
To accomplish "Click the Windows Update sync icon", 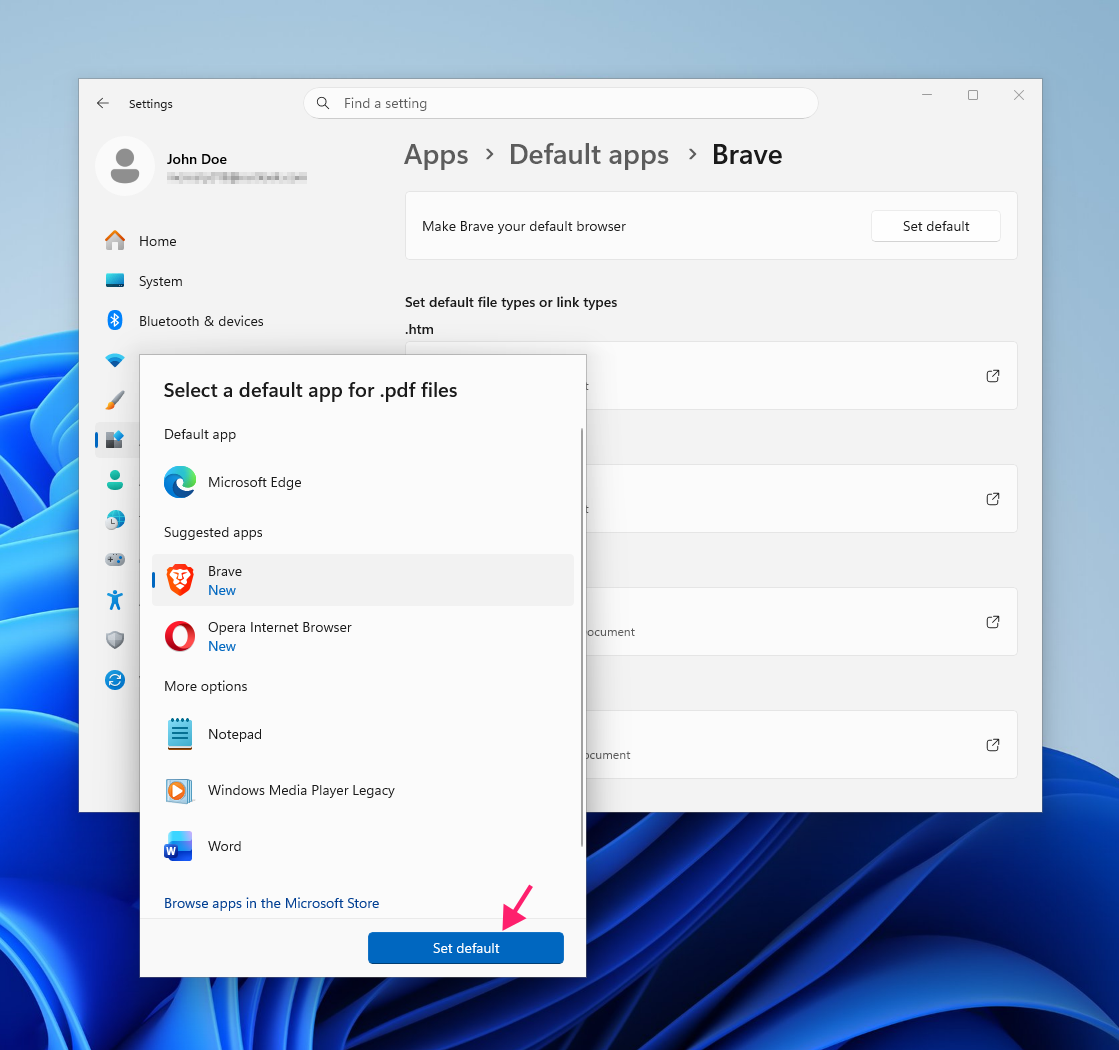I will pyautogui.click(x=115, y=680).
